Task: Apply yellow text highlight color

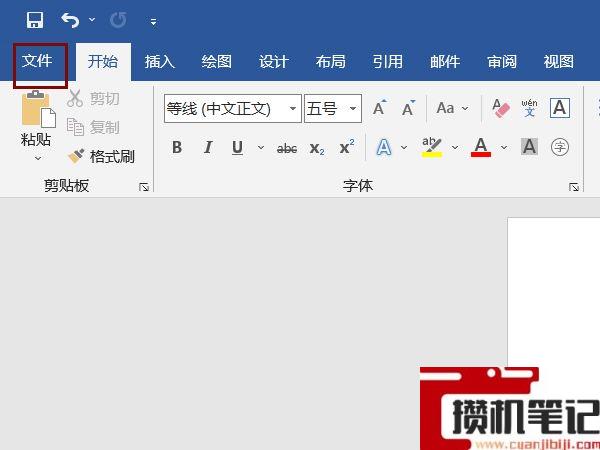Action: (x=432, y=147)
